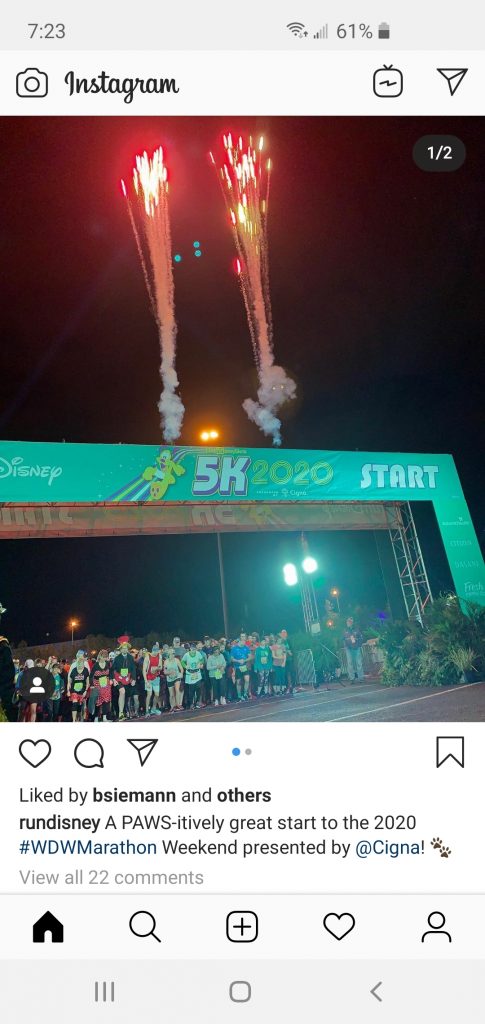This screenshot has height=1024, width=485.
Task: Save post with the bookmark icon
Action: (x=450, y=752)
